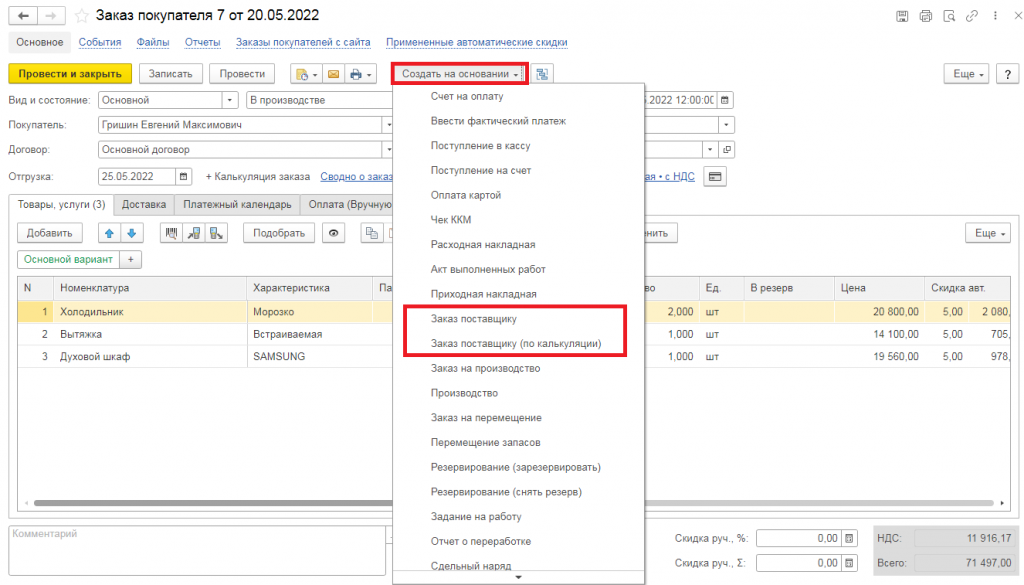Click the printer icon top right

pyautogui.click(x=925, y=16)
